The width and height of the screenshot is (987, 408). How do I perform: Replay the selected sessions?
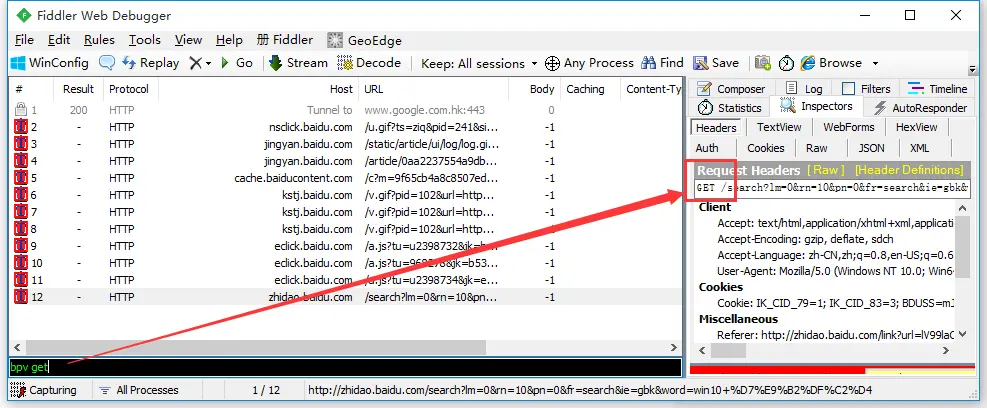pos(150,63)
